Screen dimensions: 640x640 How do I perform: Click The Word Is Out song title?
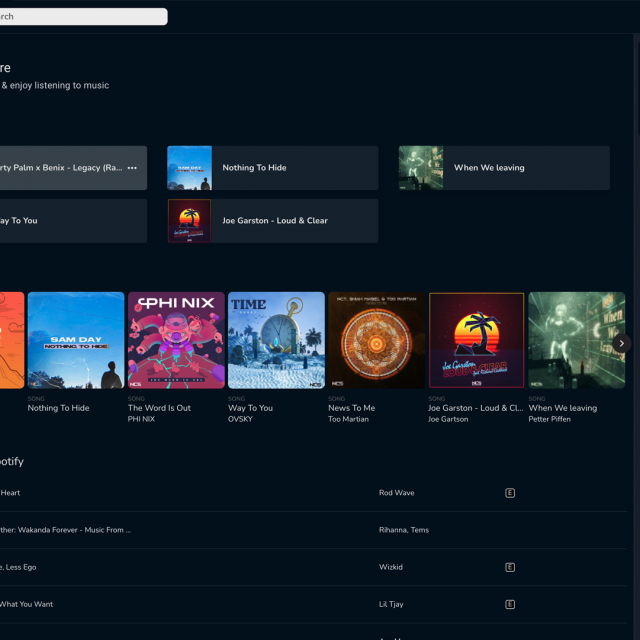click(x=159, y=408)
